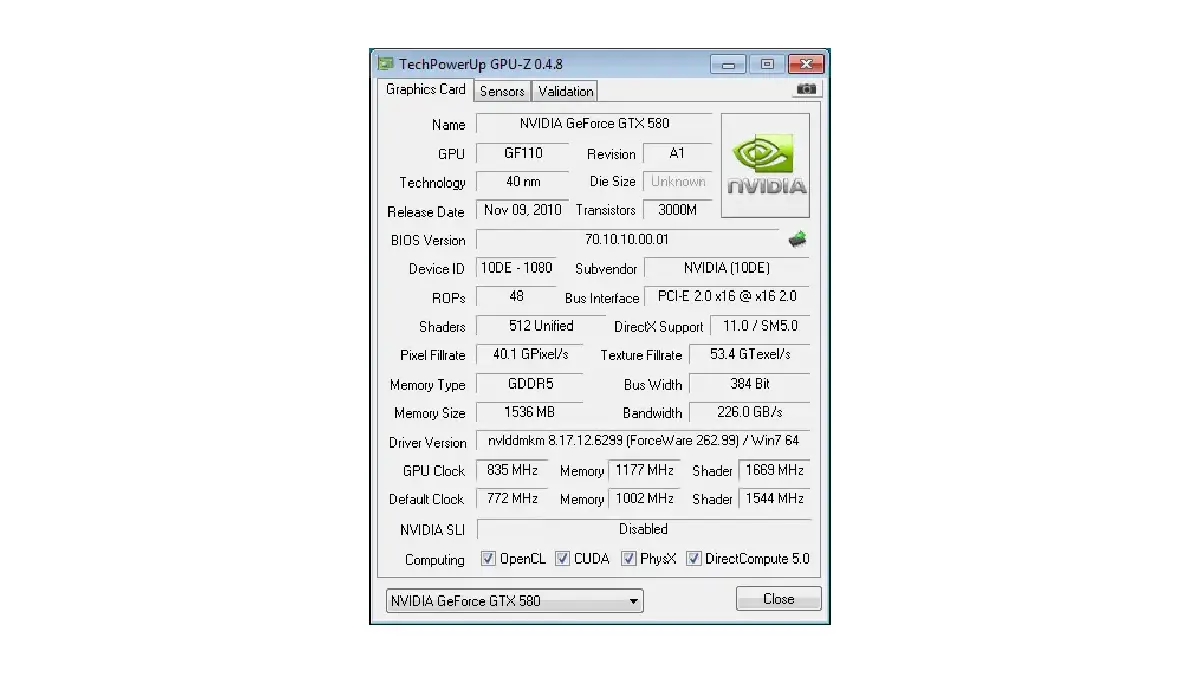This screenshot has width=1200, height=675.
Task: Click the 'Subvendor' label
Action: 606,269
